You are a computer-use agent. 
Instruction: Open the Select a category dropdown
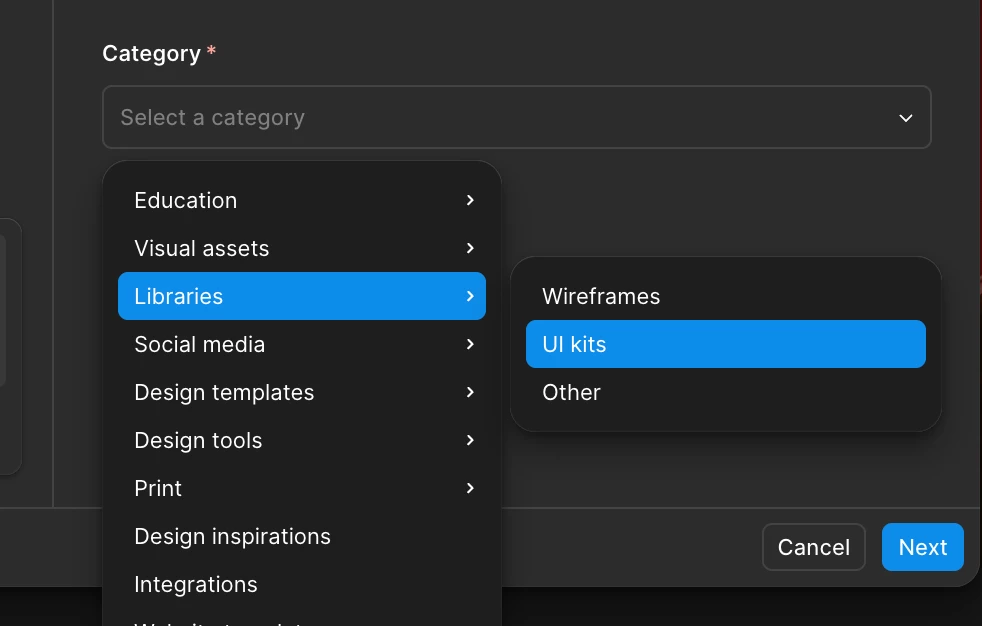click(x=500, y=118)
